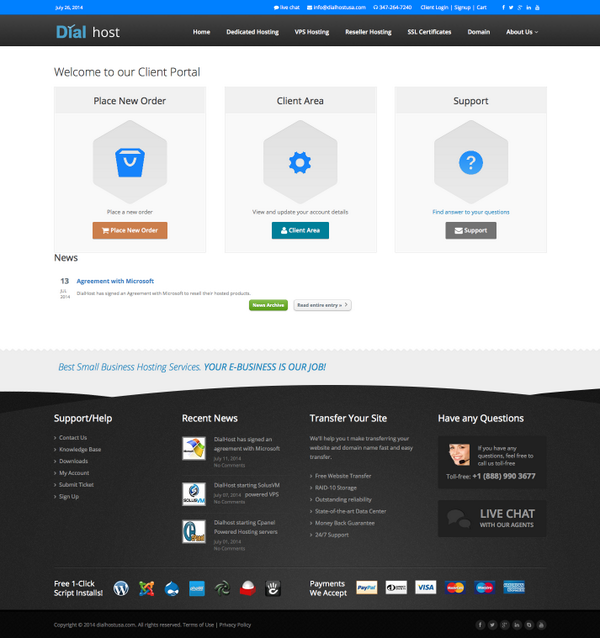This screenshot has width=600, height=638.
Task: Click the Twitter icon in the footer
Action: point(492,625)
